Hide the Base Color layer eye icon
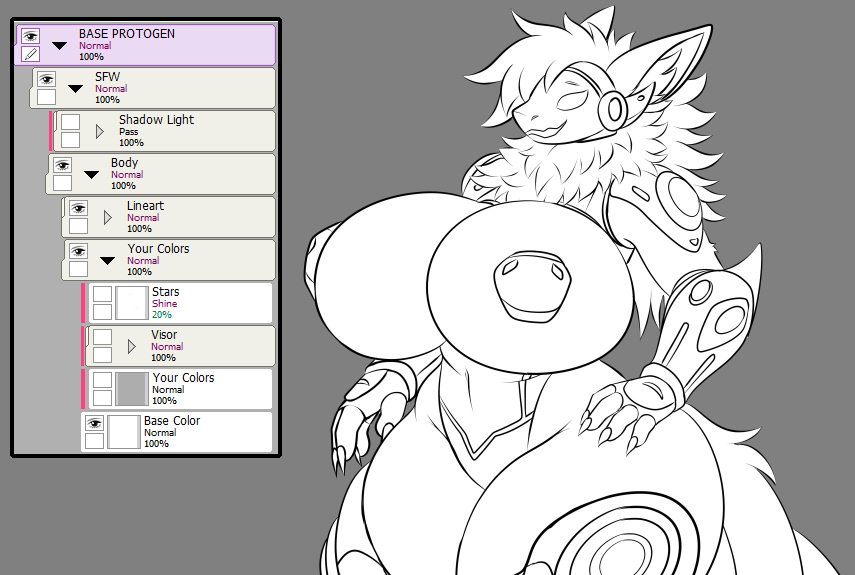This screenshot has height=575, width=855. point(94,423)
